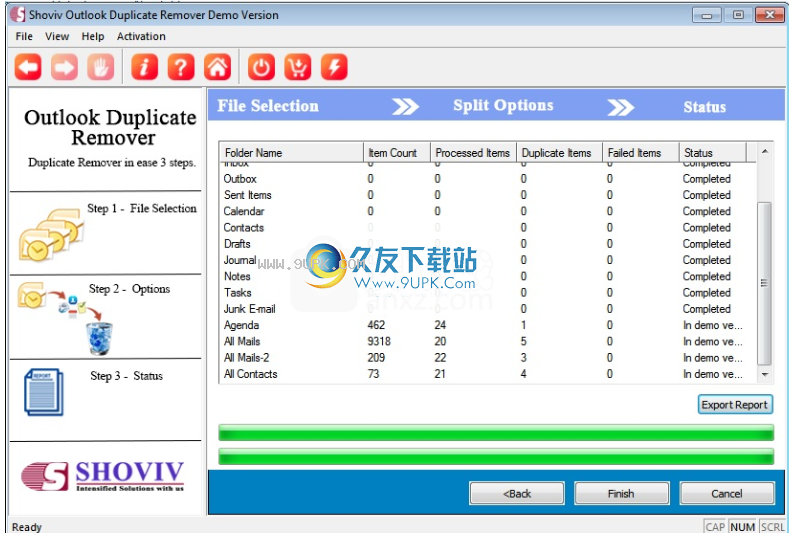
Task: Select the Contacts folder row
Action: pos(488,227)
